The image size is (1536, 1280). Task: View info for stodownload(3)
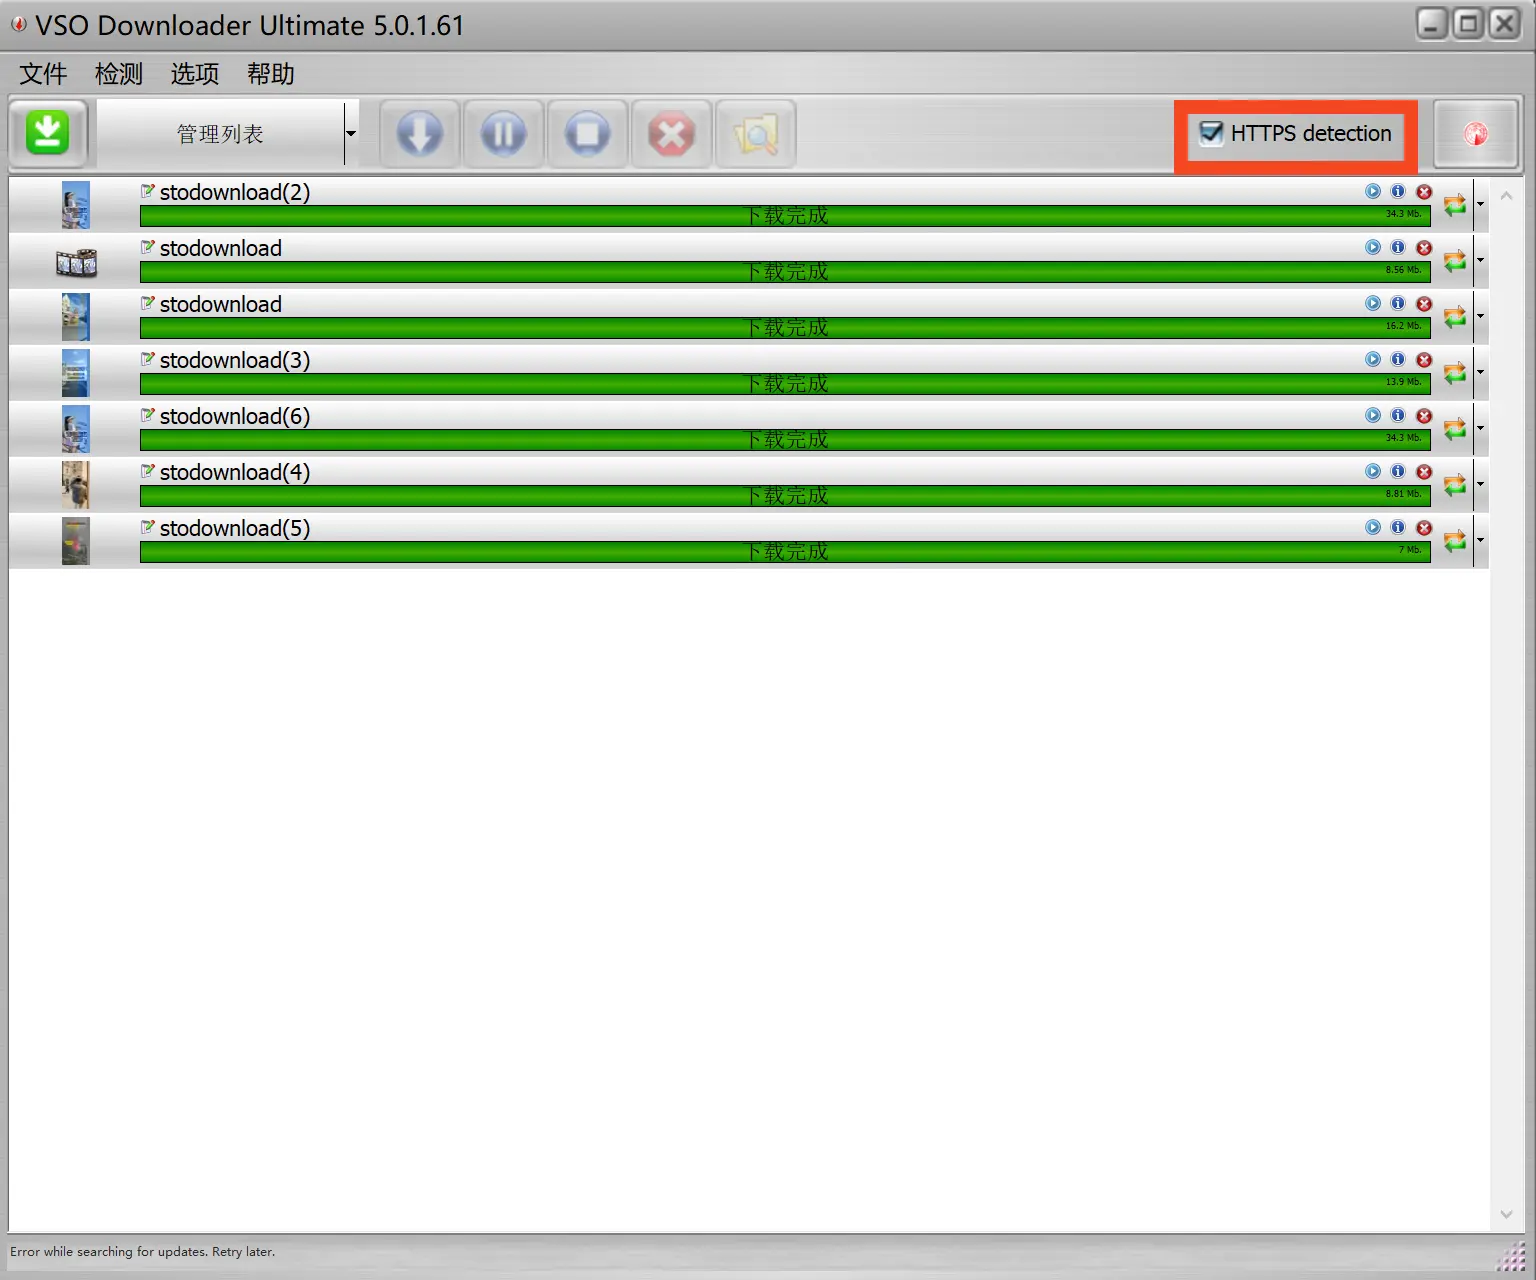click(x=1398, y=359)
